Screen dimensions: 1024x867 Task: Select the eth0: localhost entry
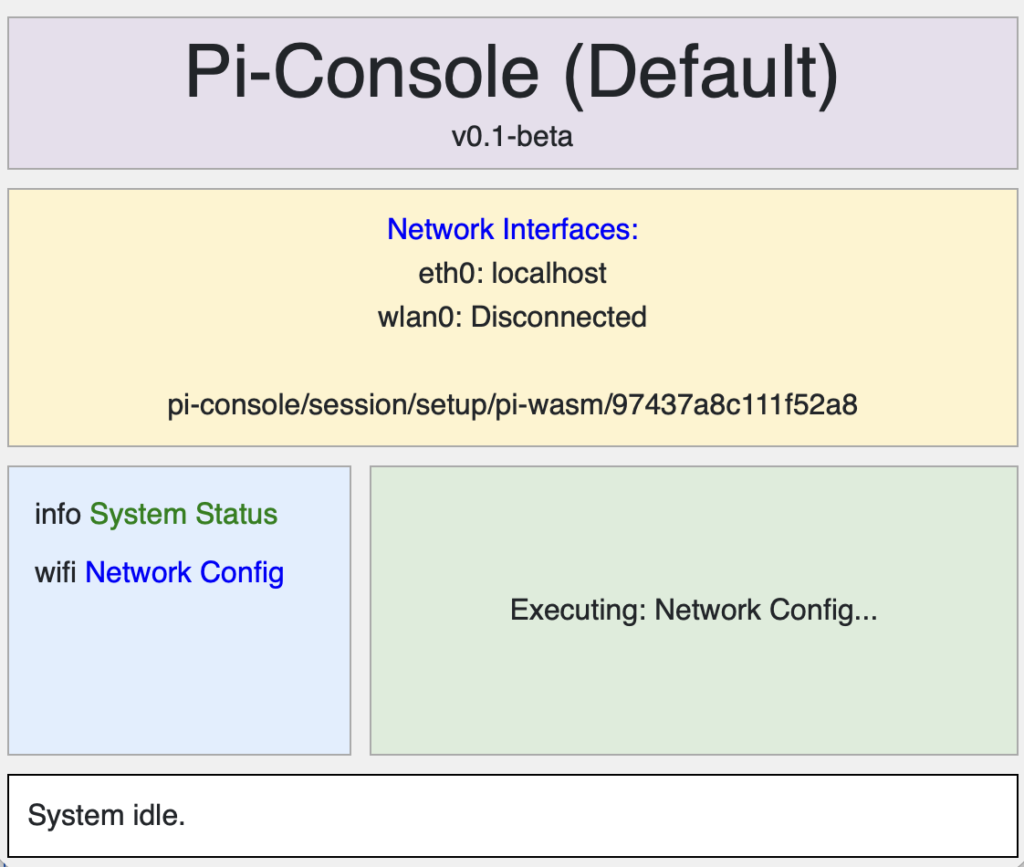tap(512, 273)
